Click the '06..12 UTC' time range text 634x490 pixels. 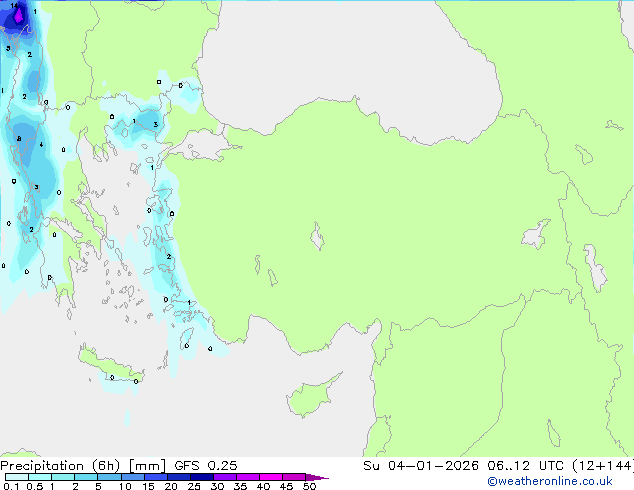click(x=526, y=466)
